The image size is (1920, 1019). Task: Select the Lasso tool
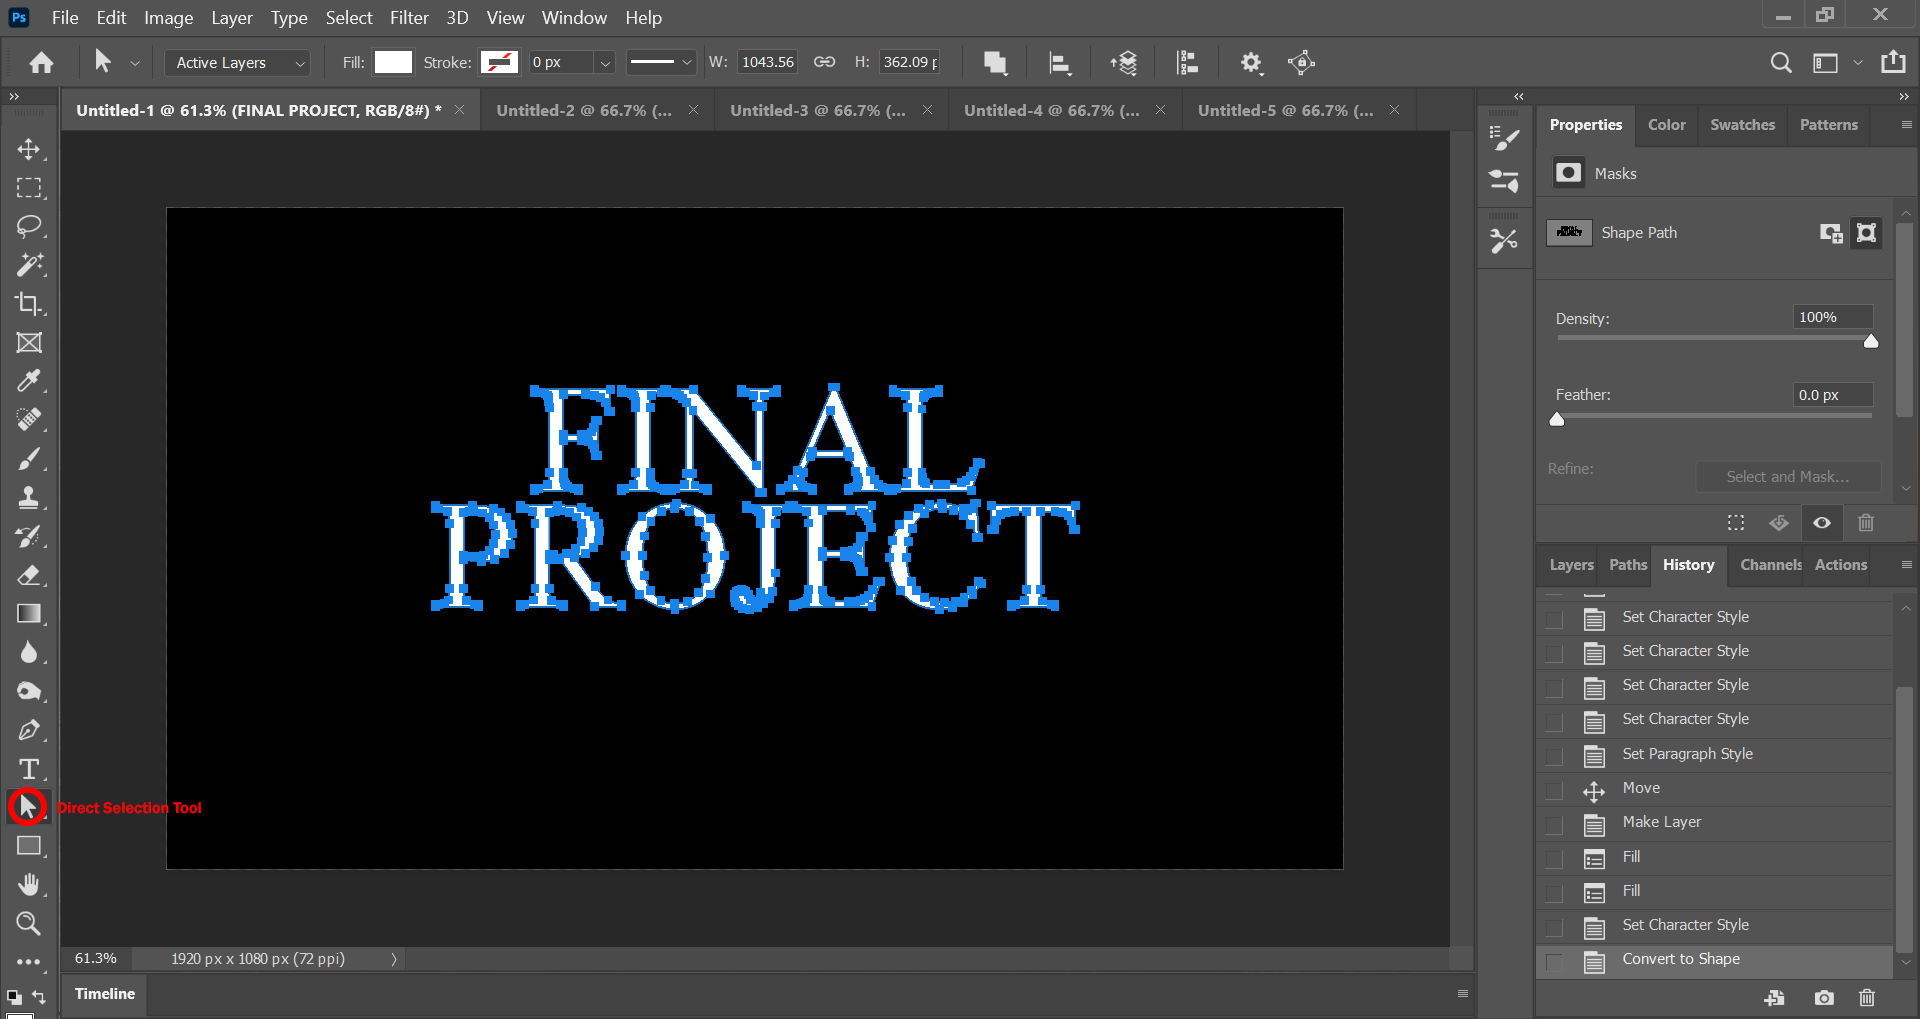(x=28, y=226)
